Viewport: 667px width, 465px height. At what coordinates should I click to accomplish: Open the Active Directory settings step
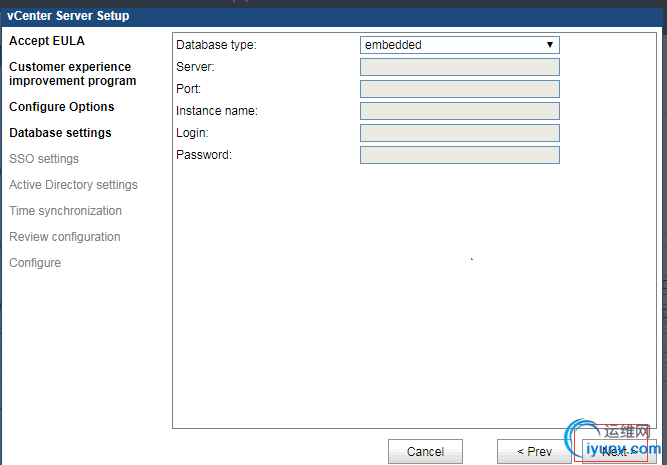pos(73,185)
